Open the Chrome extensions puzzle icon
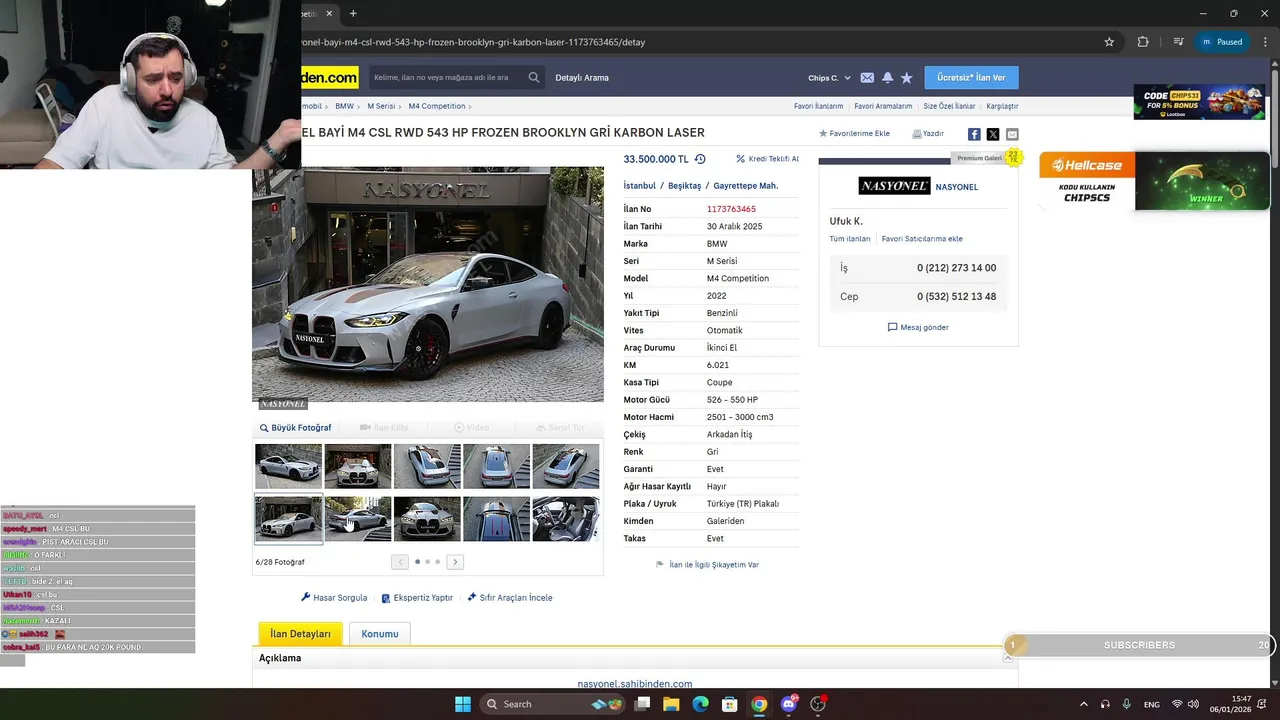The width and height of the screenshot is (1280, 720). pos(1143,42)
